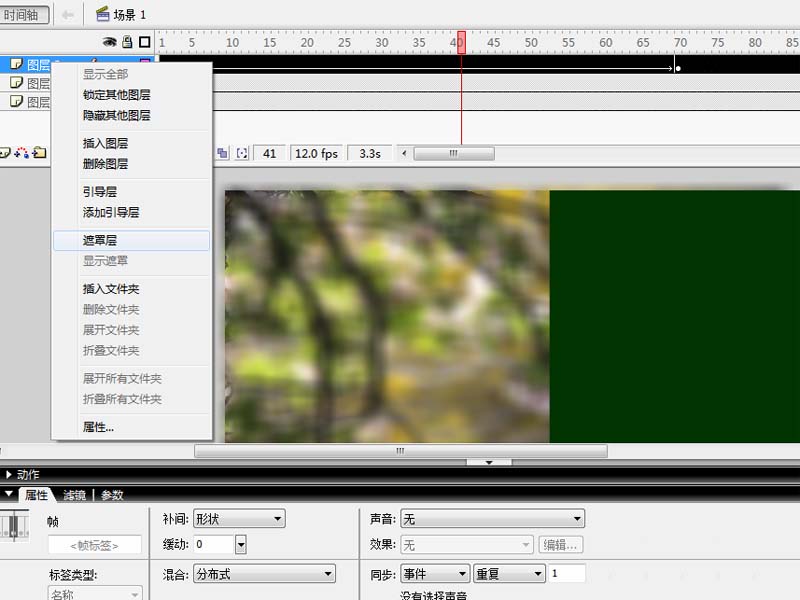Click the 编辑... sound effect button
Image resolution: width=800 pixels, height=600 pixels.
point(560,545)
